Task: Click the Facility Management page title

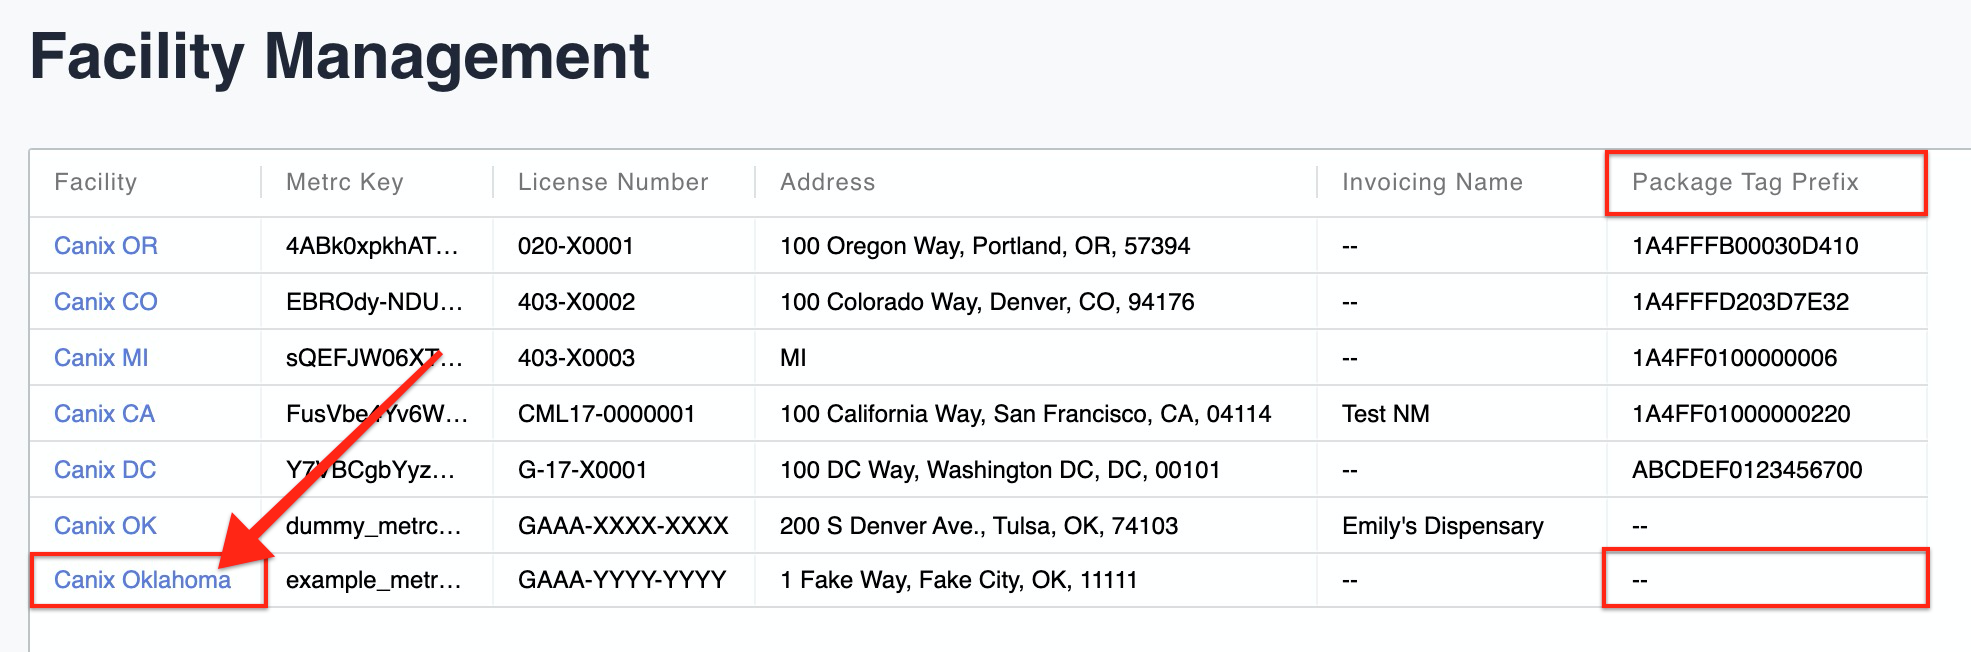Action: pyautogui.click(x=340, y=57)
